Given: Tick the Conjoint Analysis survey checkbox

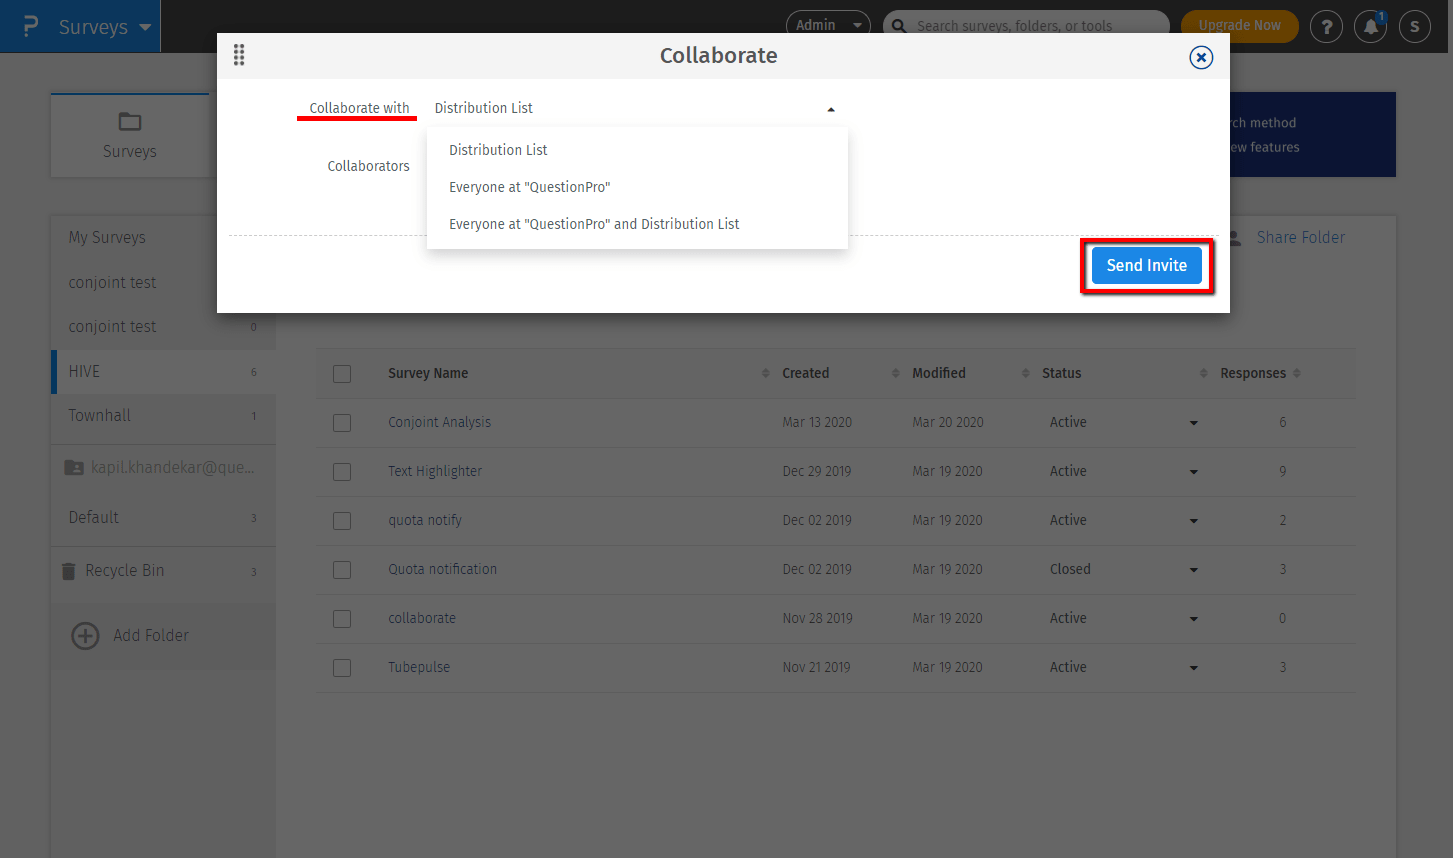Looking at the screenshot, I should 342,423.
